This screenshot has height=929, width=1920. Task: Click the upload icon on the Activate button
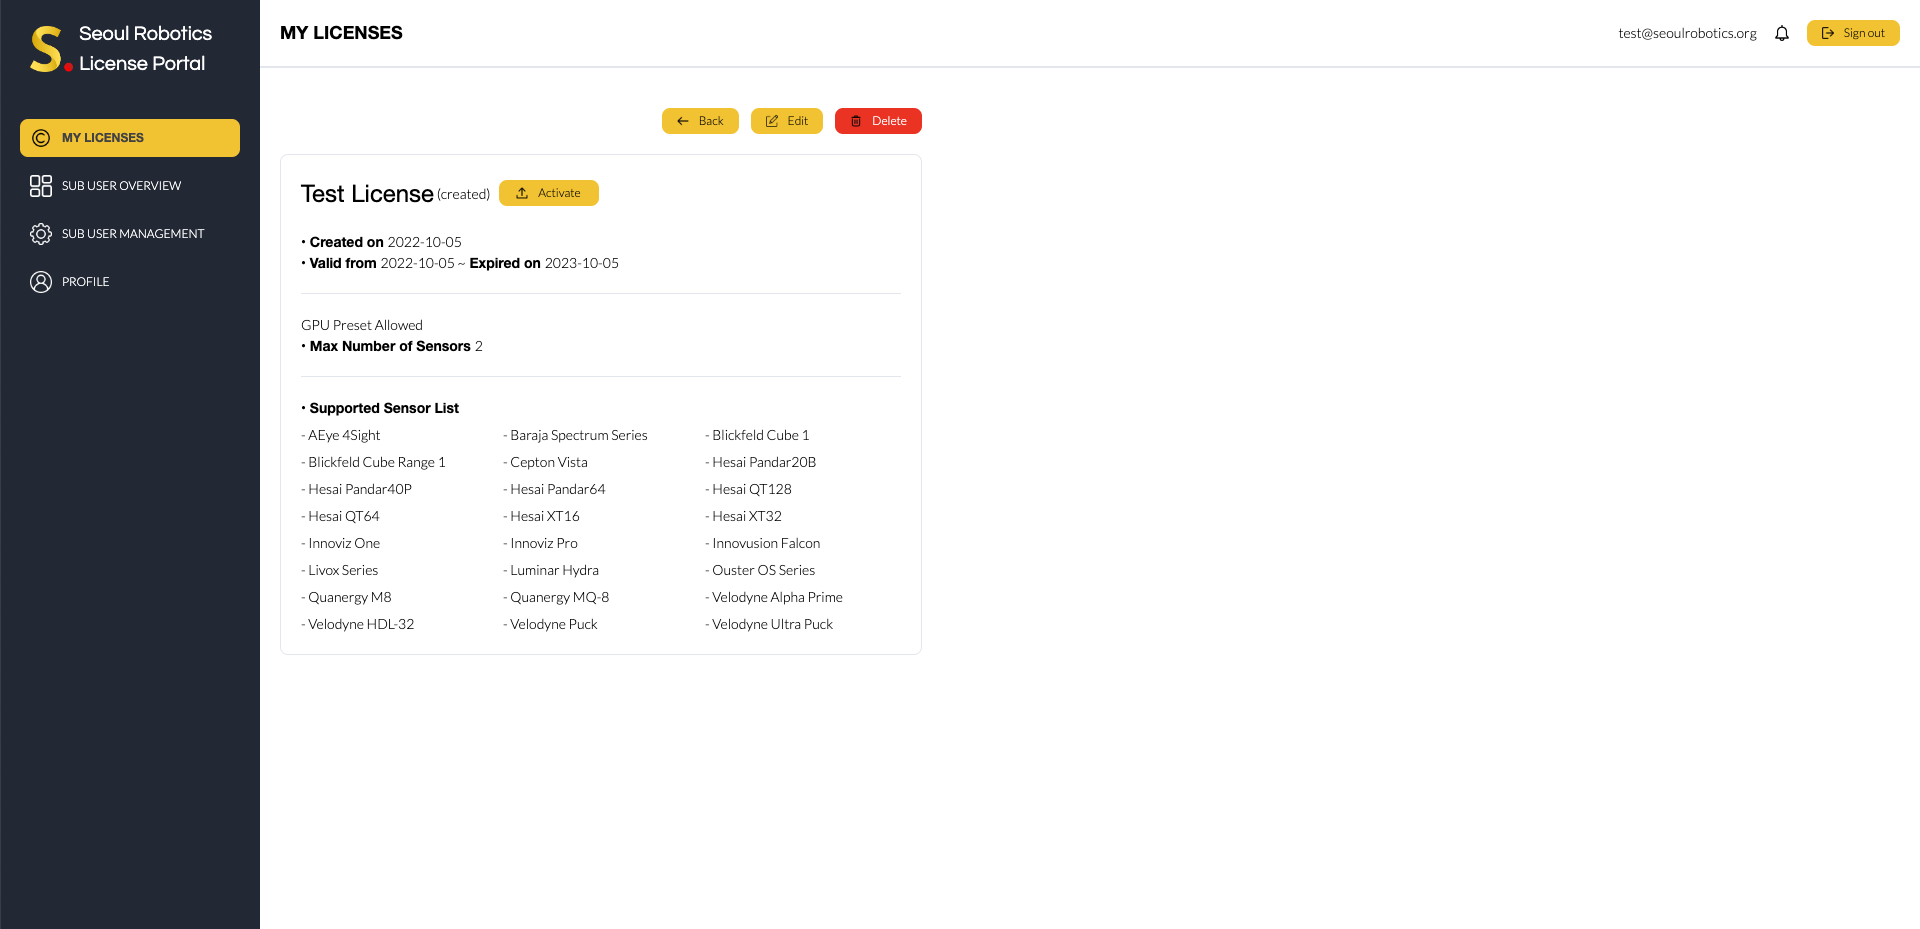(x=523, y=193)
